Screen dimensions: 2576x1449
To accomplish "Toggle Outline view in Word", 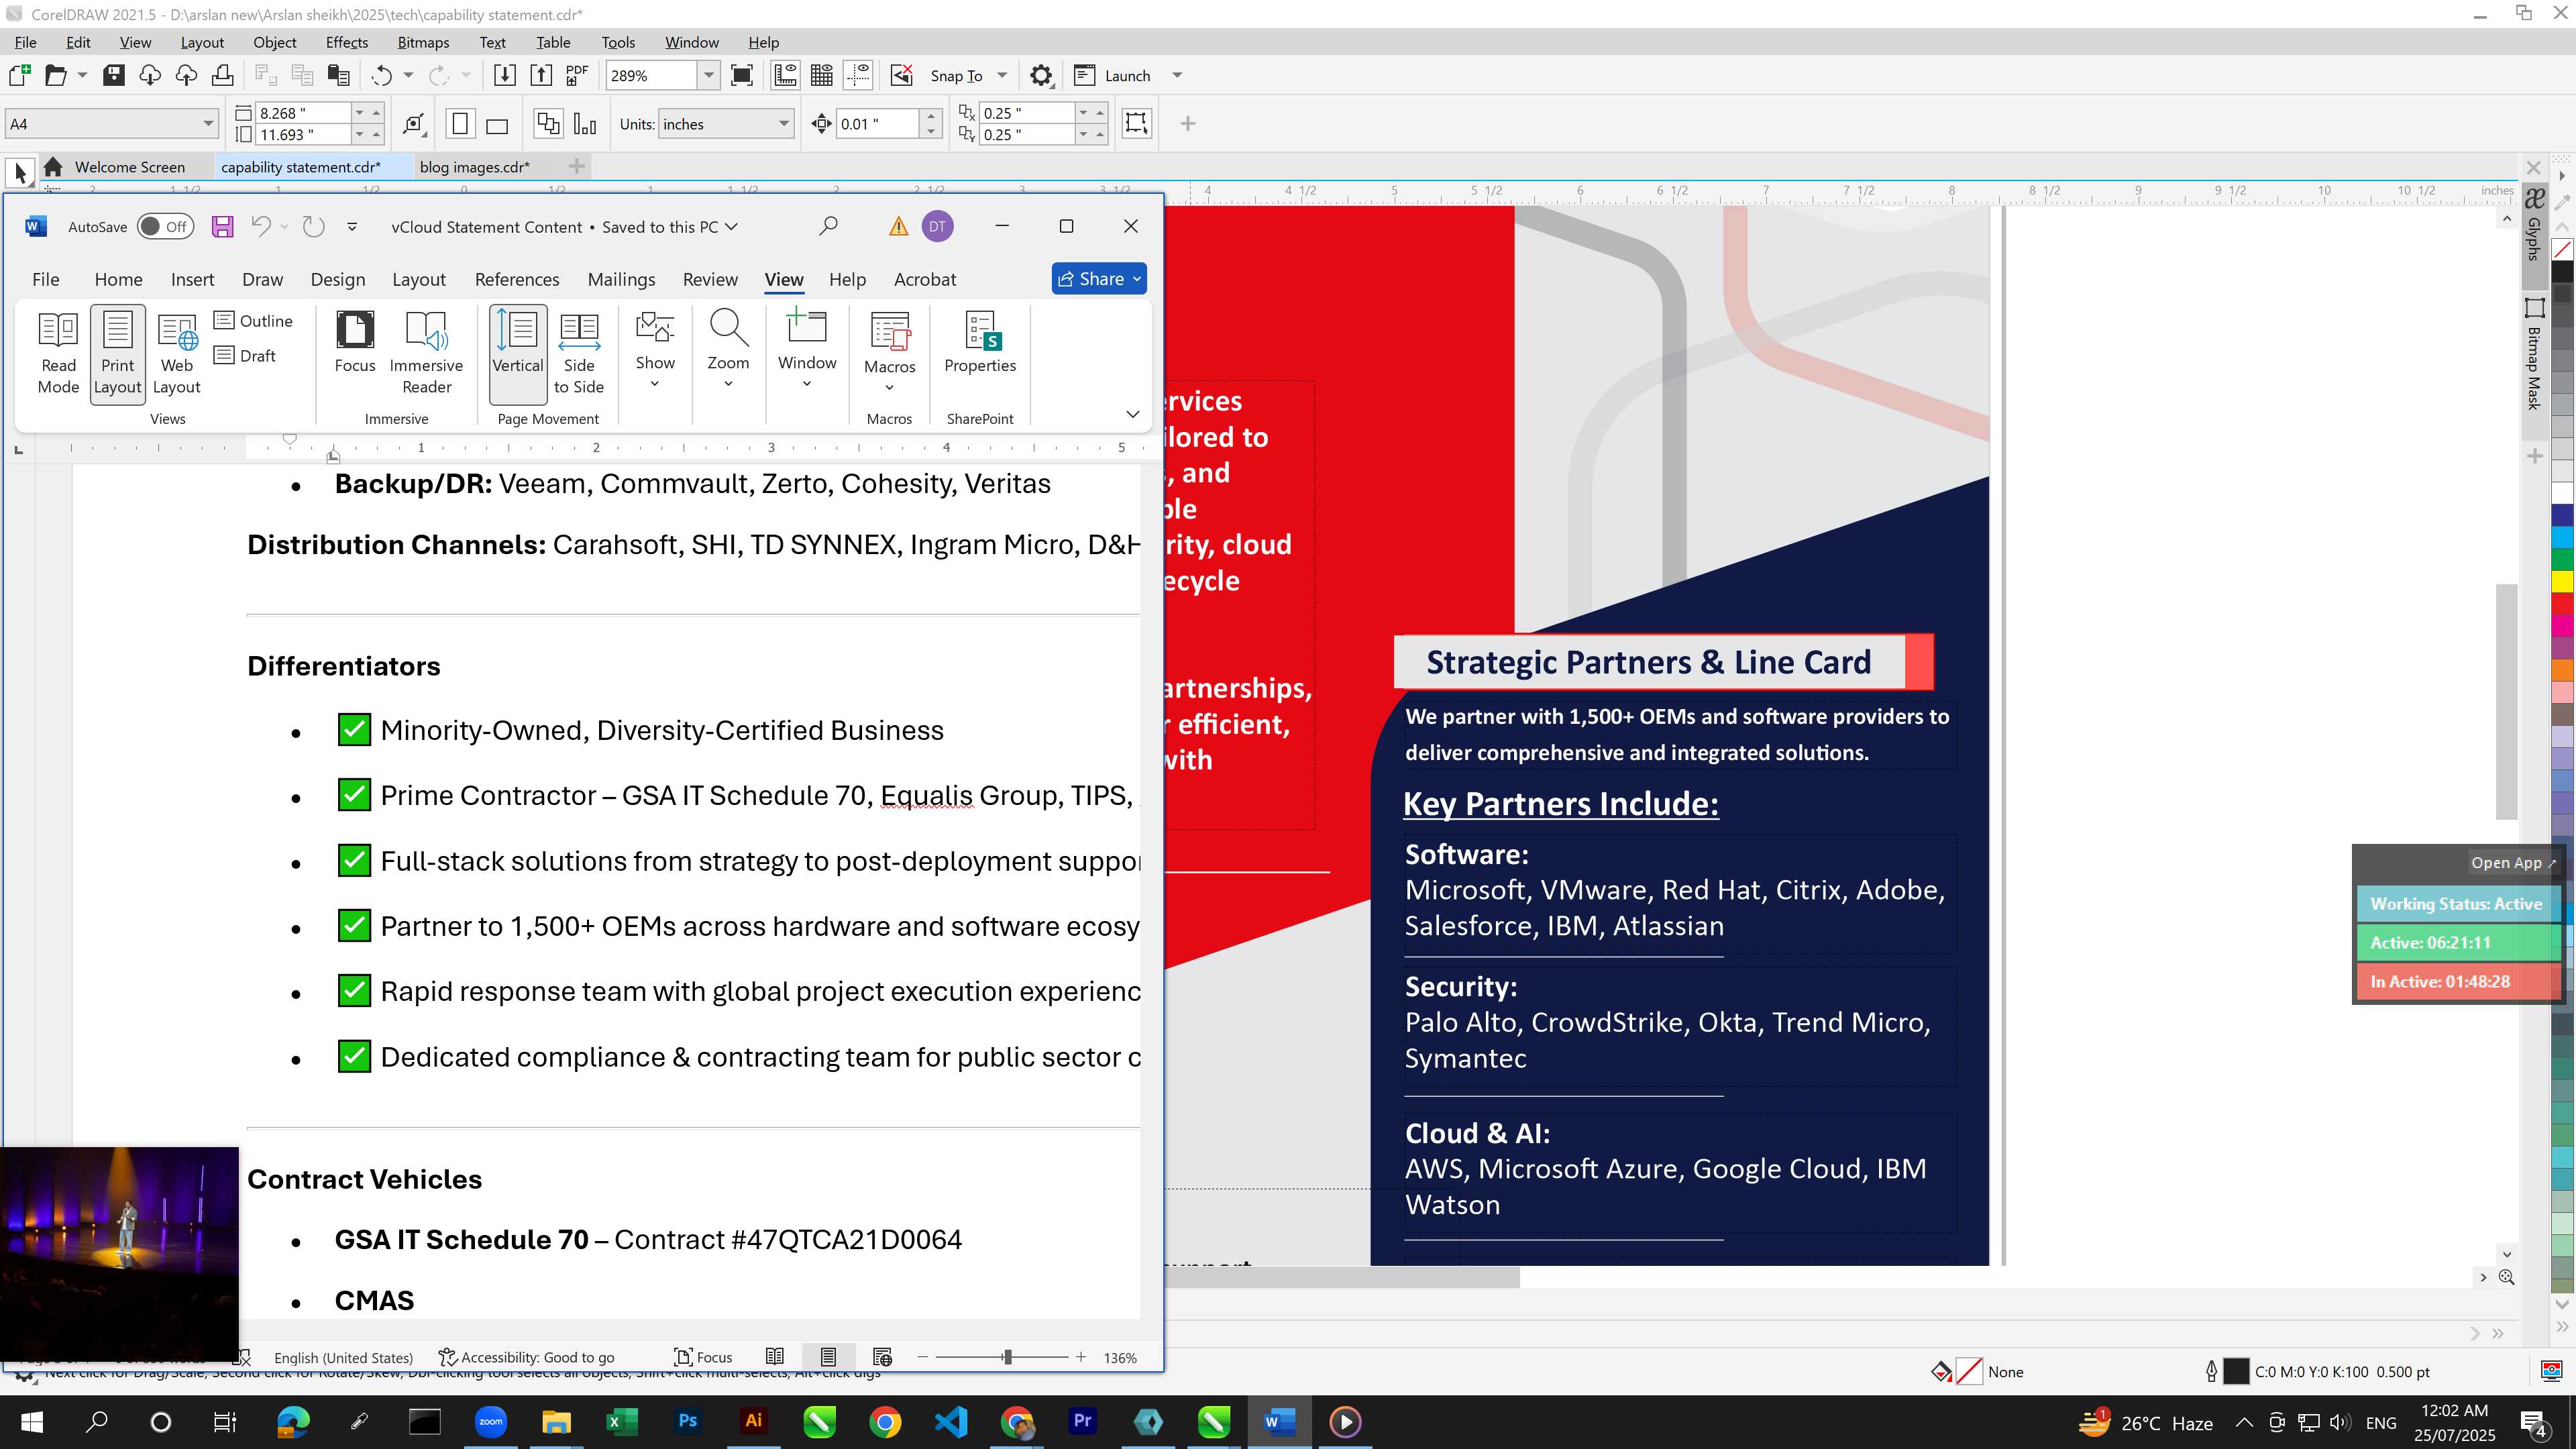I will click(254, 320).
